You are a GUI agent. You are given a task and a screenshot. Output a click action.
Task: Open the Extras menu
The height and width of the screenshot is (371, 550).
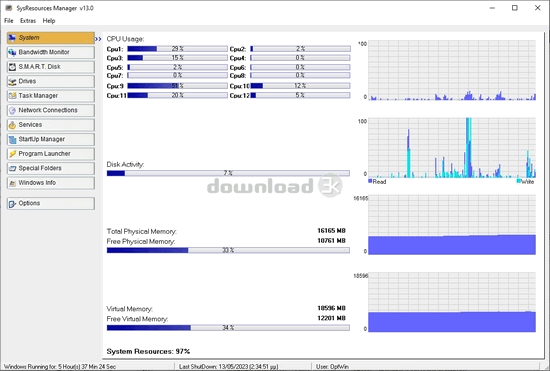[28, 21]
